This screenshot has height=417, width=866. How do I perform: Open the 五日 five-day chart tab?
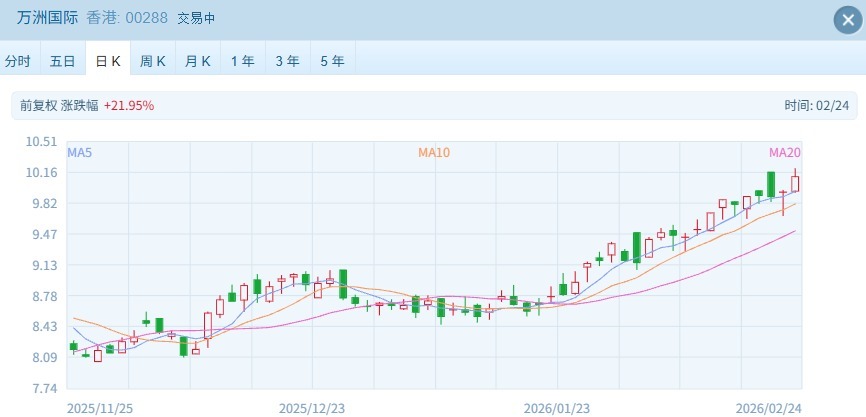click(x=63, y=61)
